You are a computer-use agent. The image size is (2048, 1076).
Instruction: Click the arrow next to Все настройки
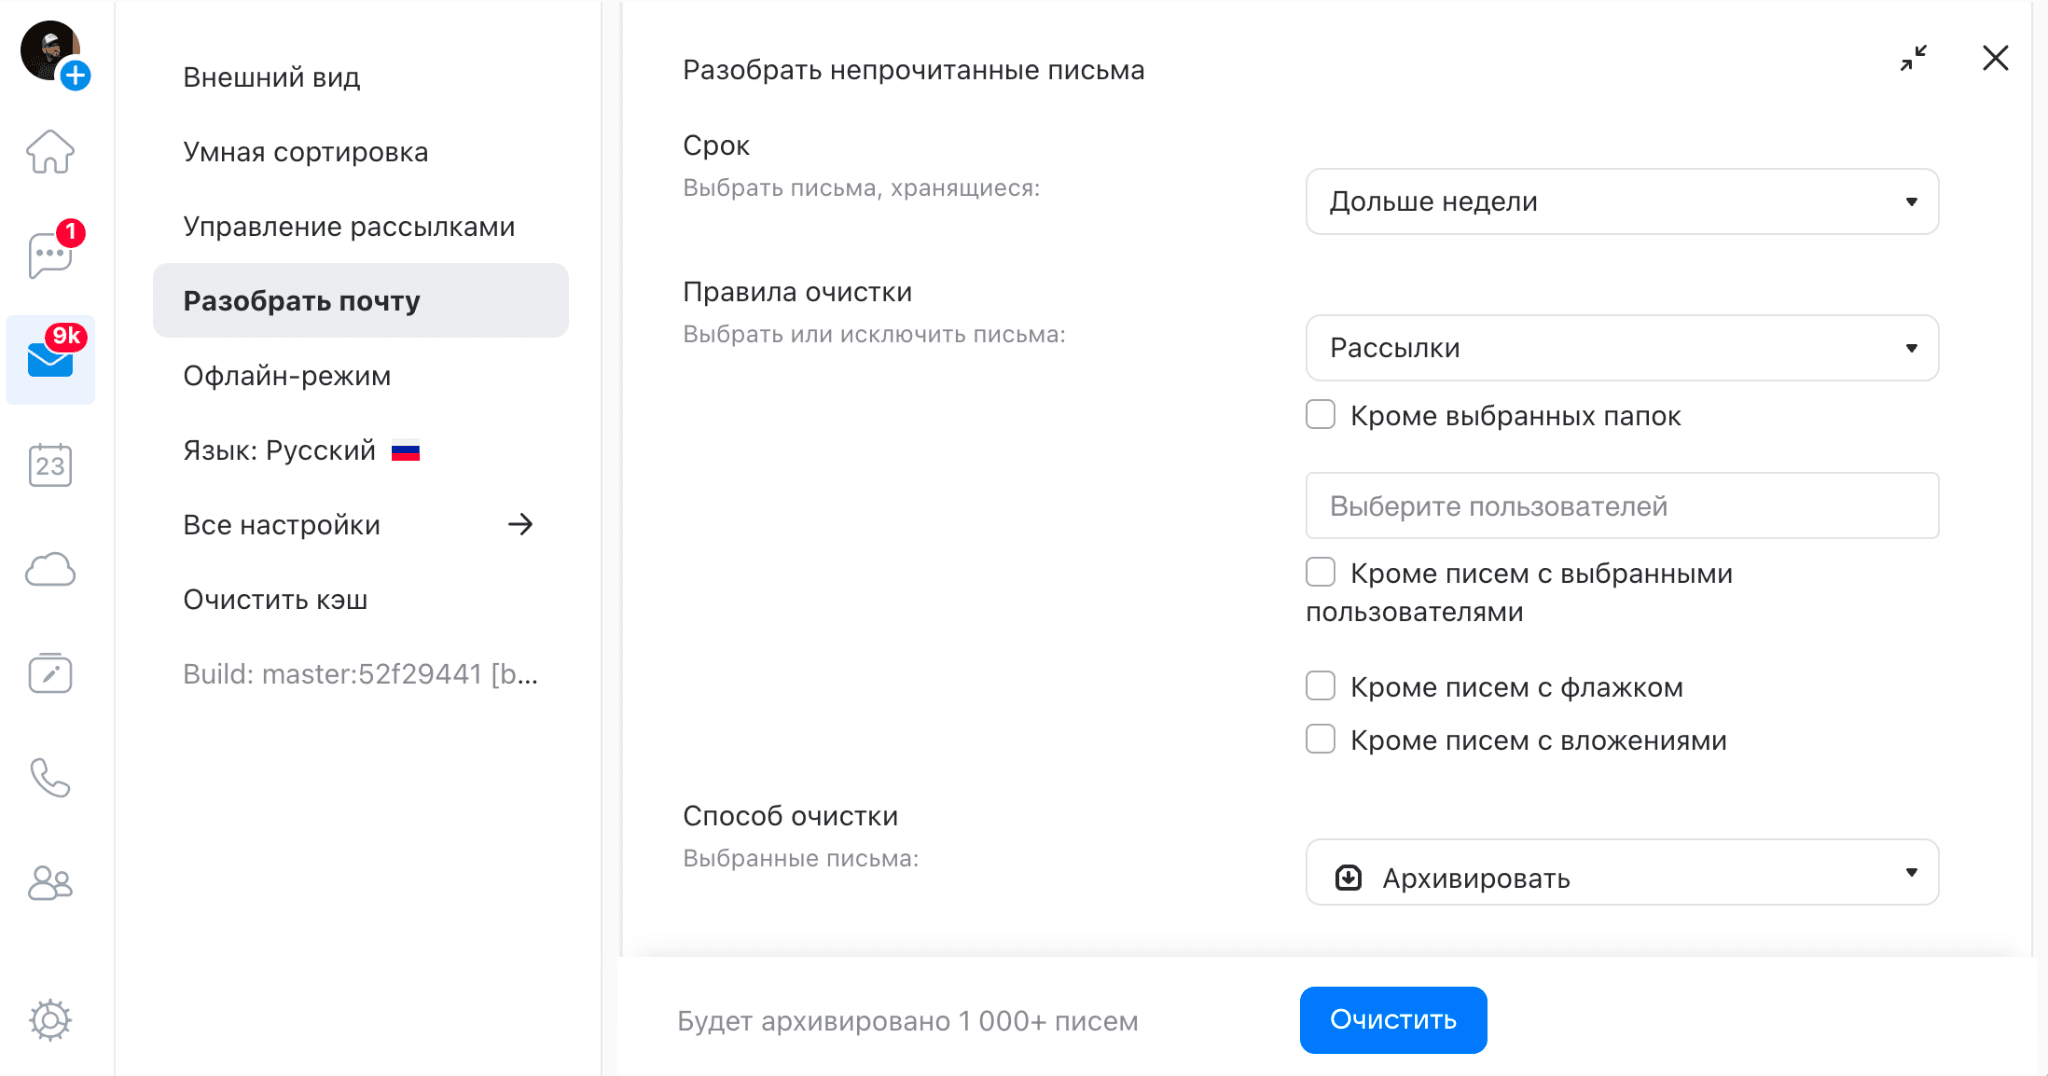click(520, 525)
